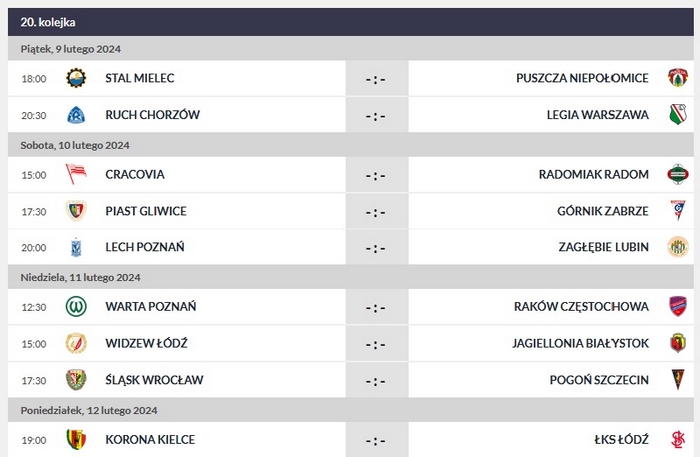Click the Ruch Chorzów club crest
Screen dimensions: 700x457
click(75, 115)
